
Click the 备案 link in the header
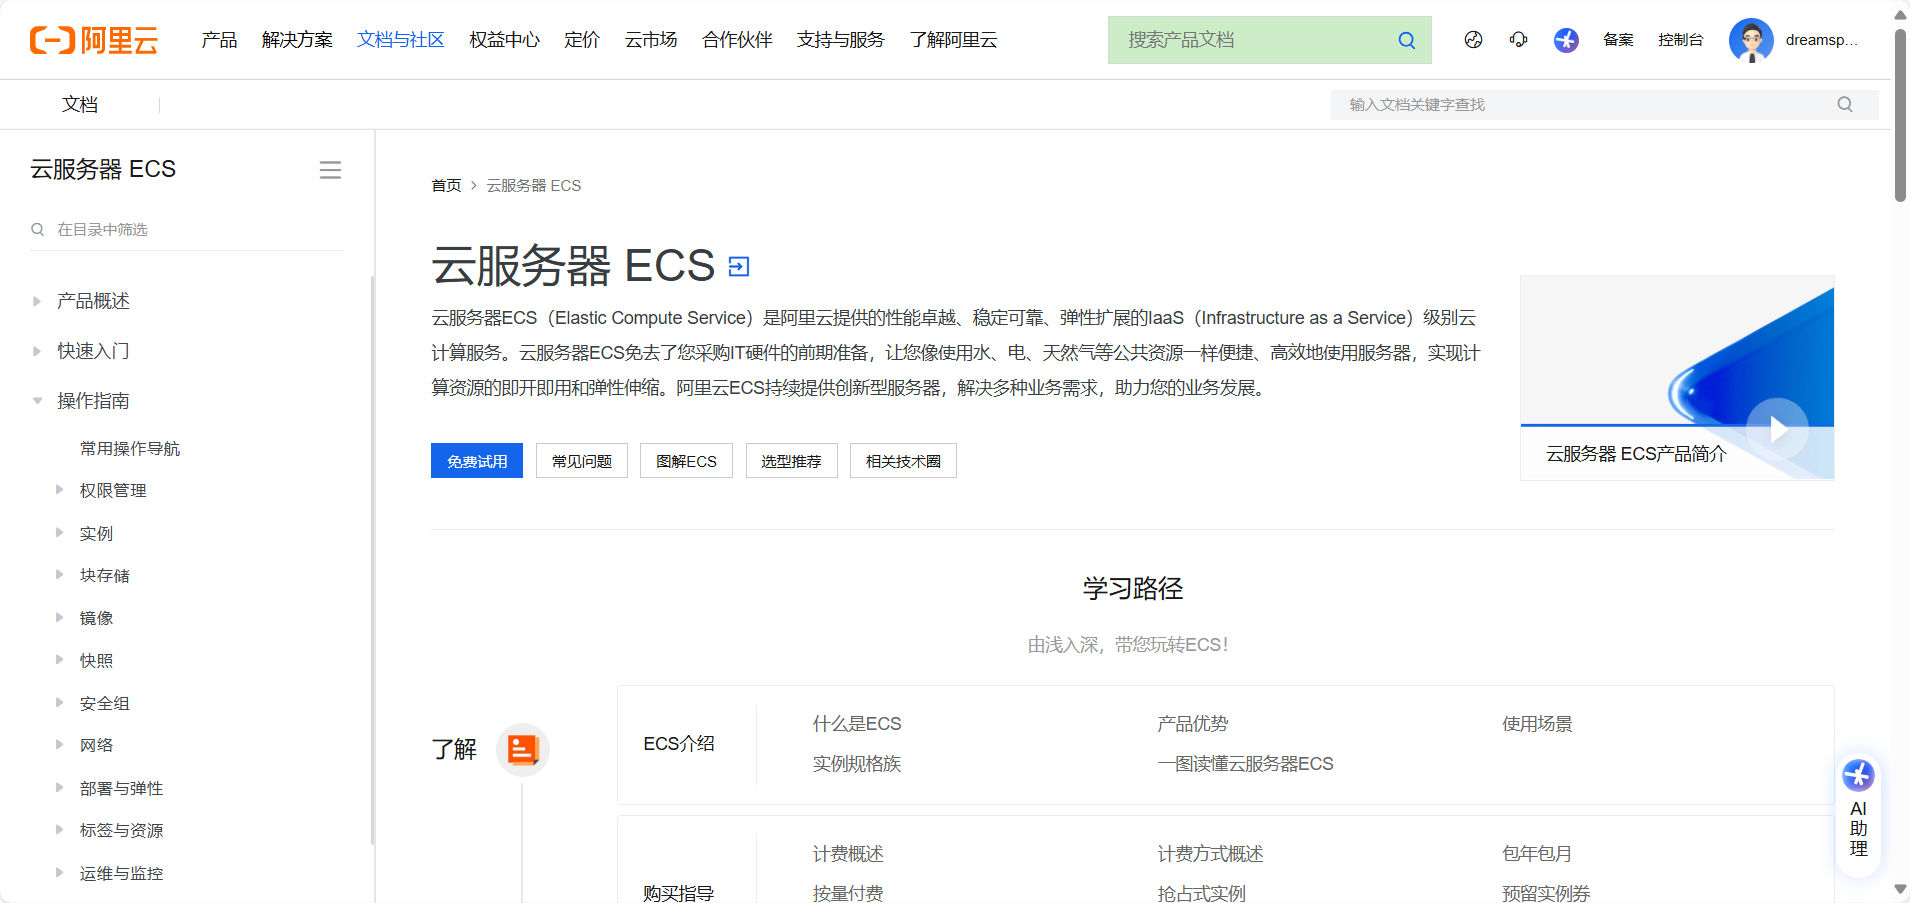[1618, 40]
